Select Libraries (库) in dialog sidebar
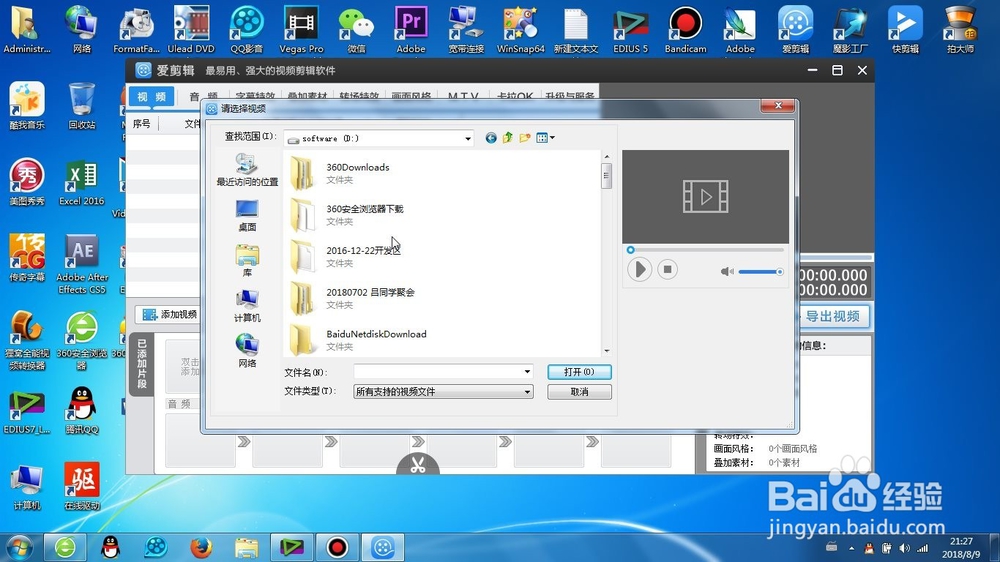Screen dimensions: 1000x562 coord(247,261)
